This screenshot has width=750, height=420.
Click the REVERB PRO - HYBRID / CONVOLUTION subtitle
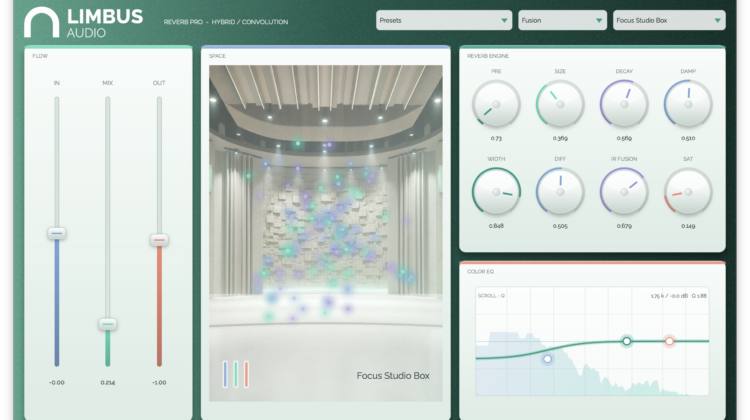tap(226, 22)
